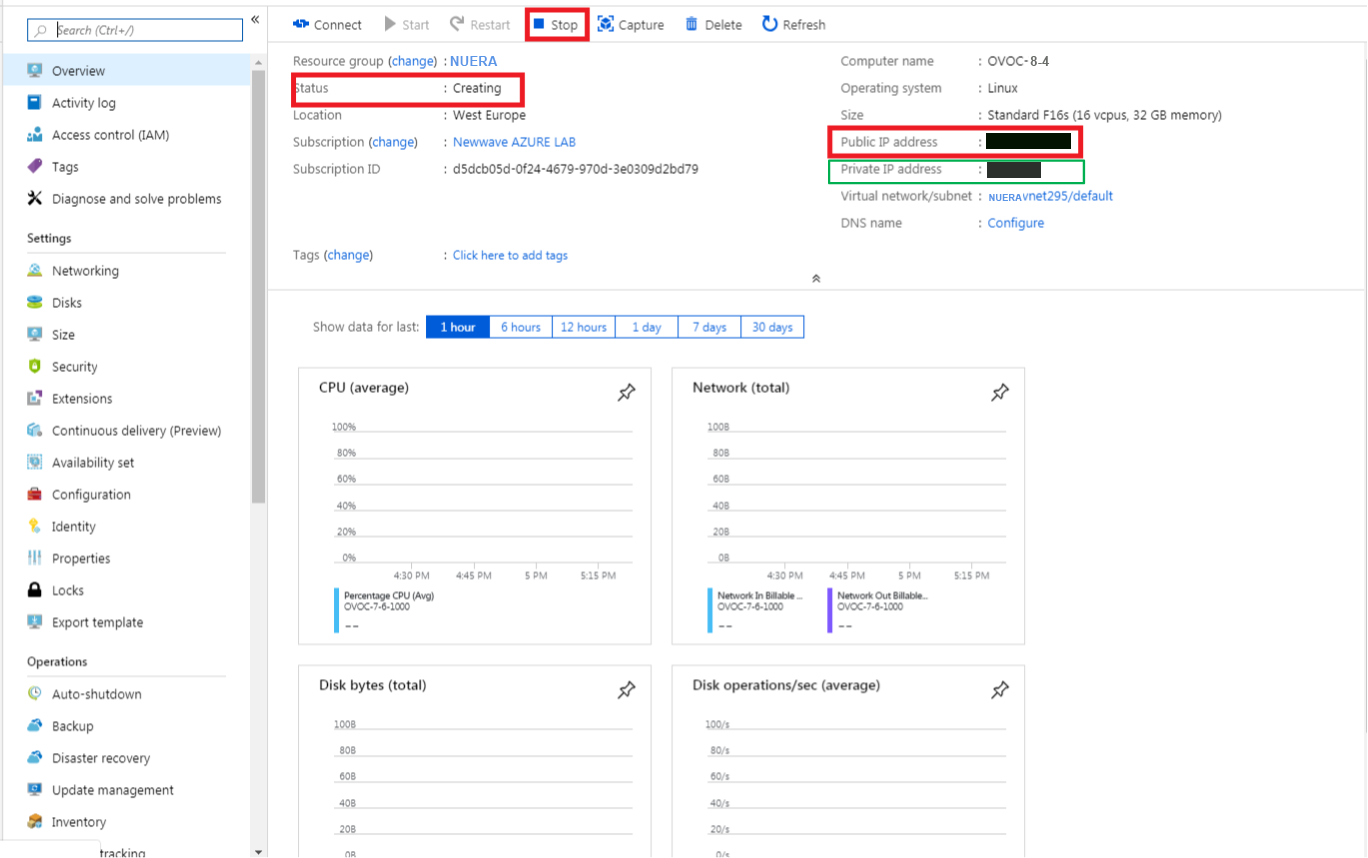Pin the Disk operations/sec chart

coord(999,690)
